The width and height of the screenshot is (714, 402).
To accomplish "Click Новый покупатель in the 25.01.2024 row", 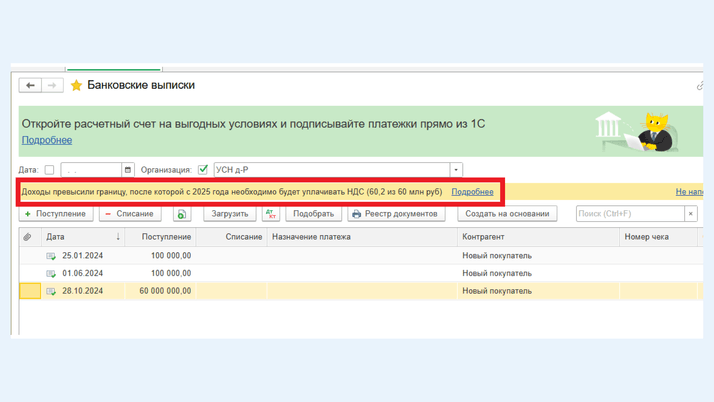I will (497, 256).
